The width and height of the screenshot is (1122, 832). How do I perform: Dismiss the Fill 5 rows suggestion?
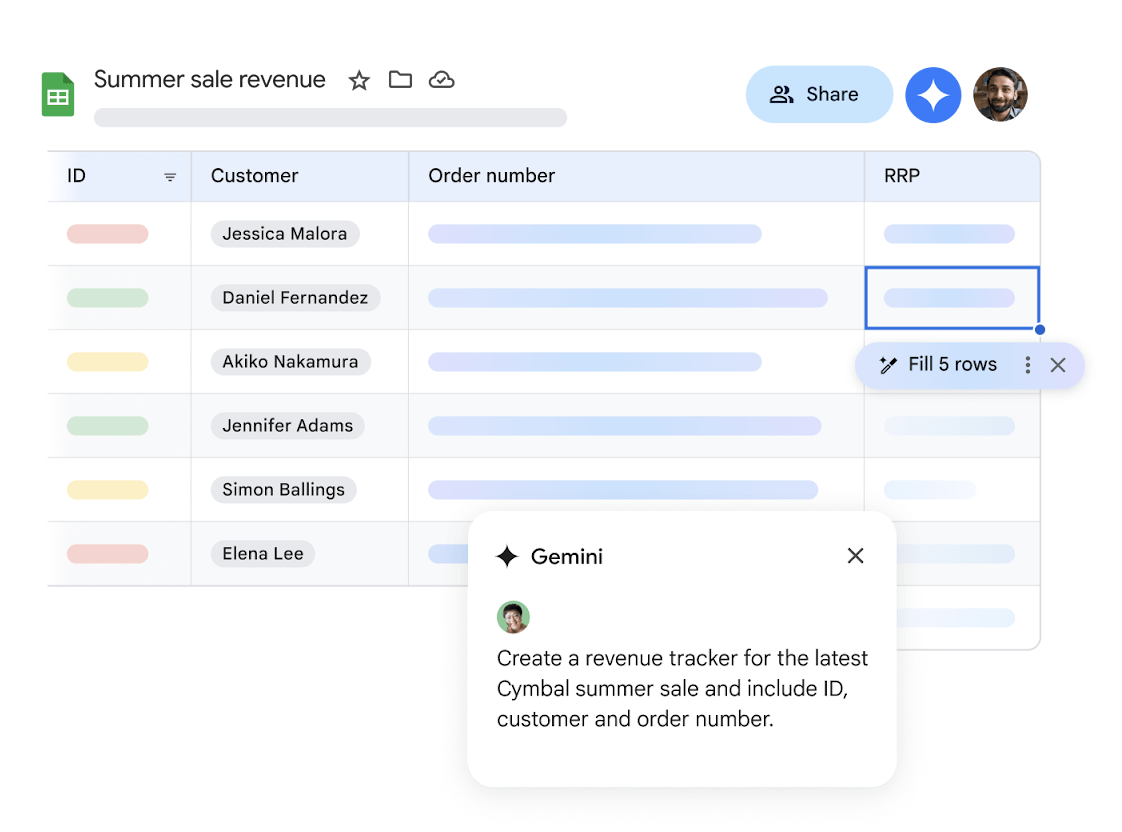point(1058,365)
